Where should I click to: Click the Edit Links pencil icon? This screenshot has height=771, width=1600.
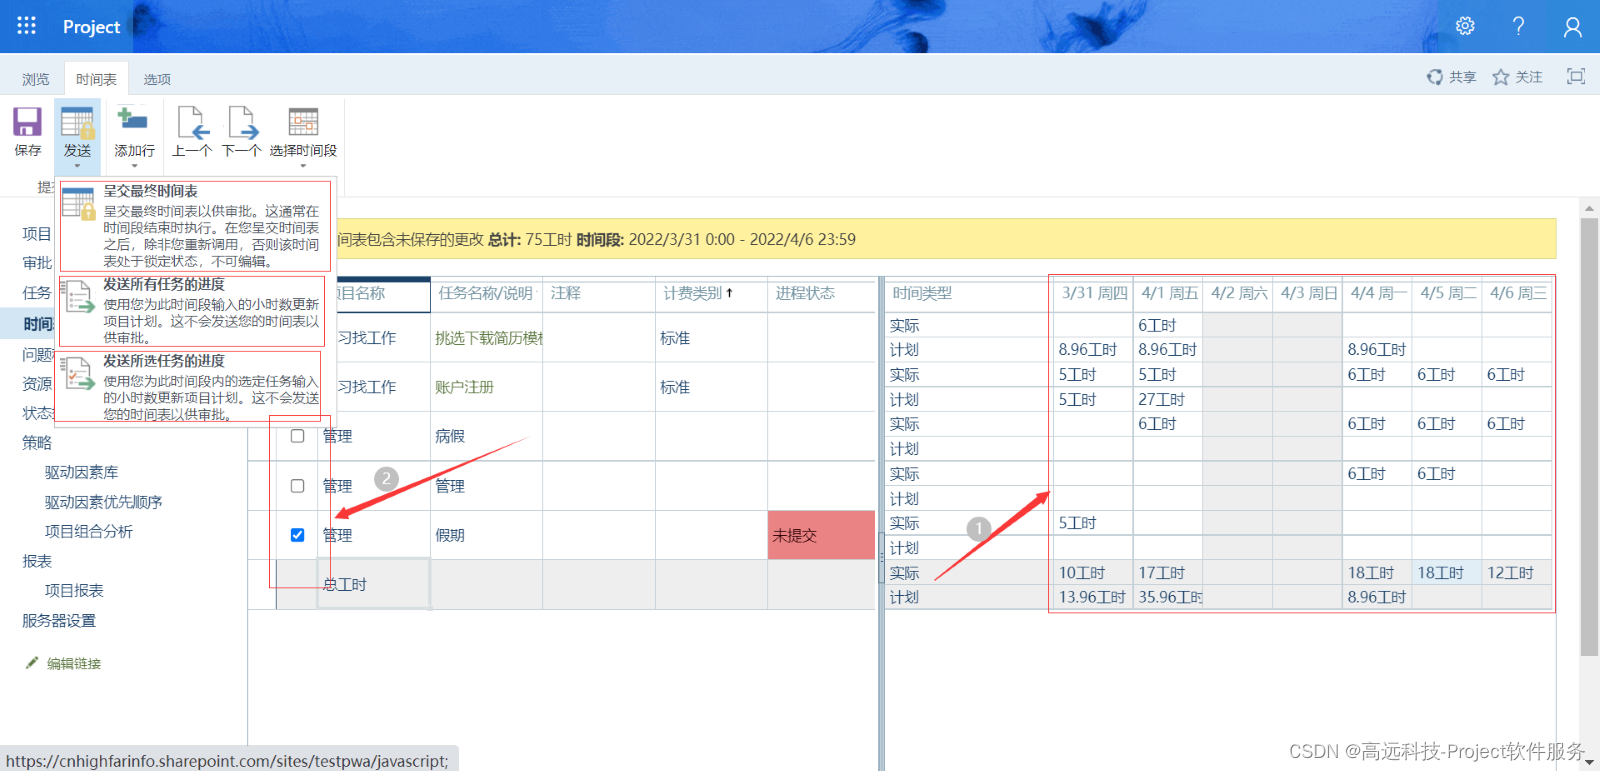(x=32, y=663)
